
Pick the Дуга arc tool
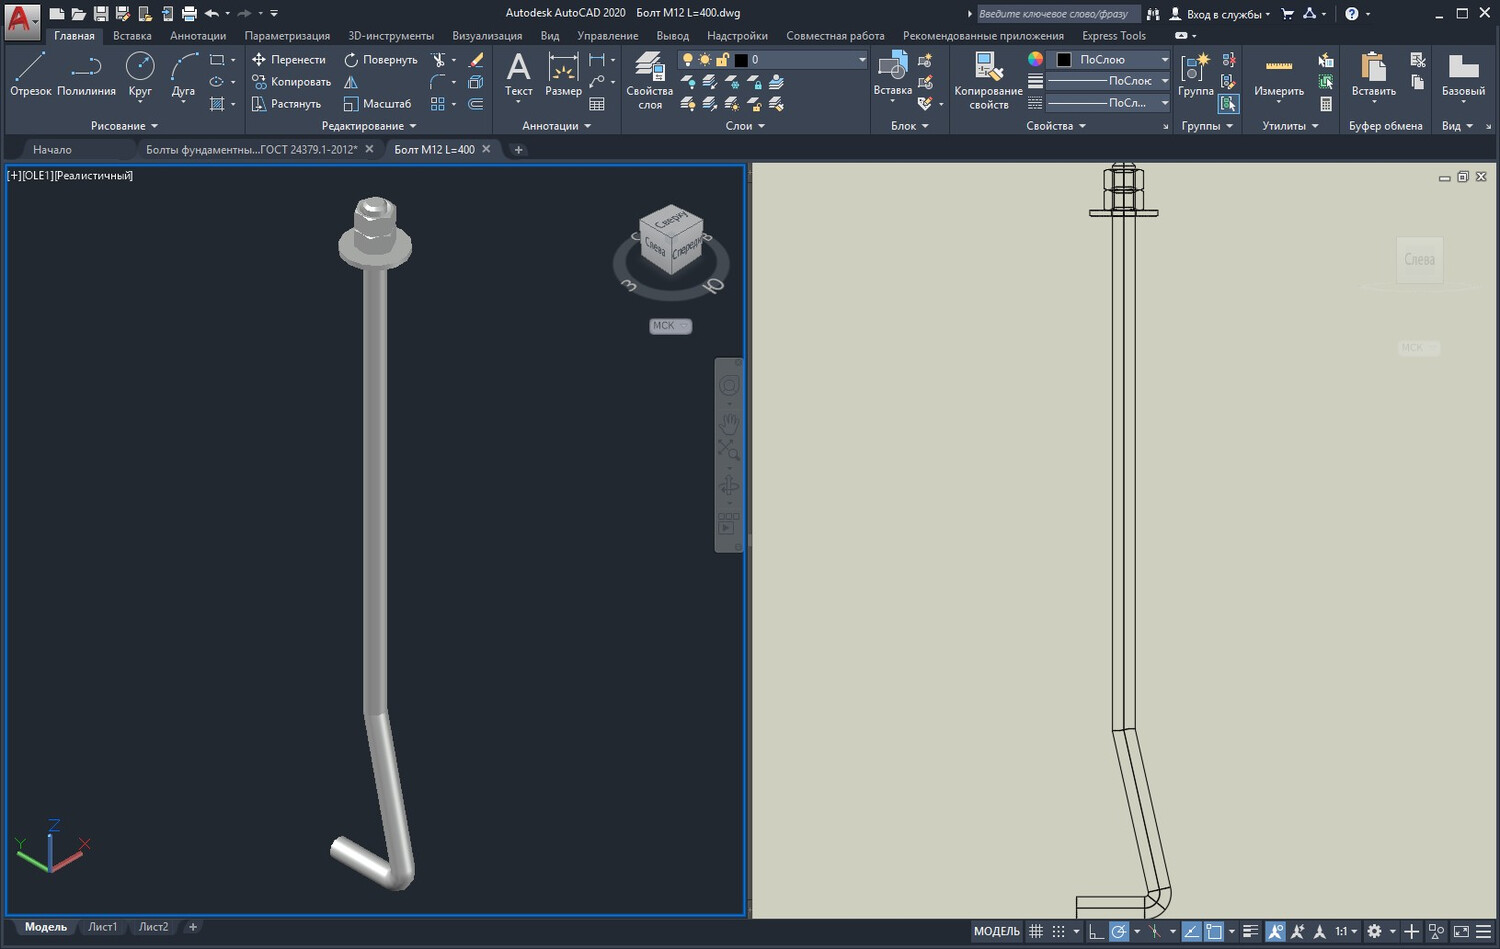183,75
